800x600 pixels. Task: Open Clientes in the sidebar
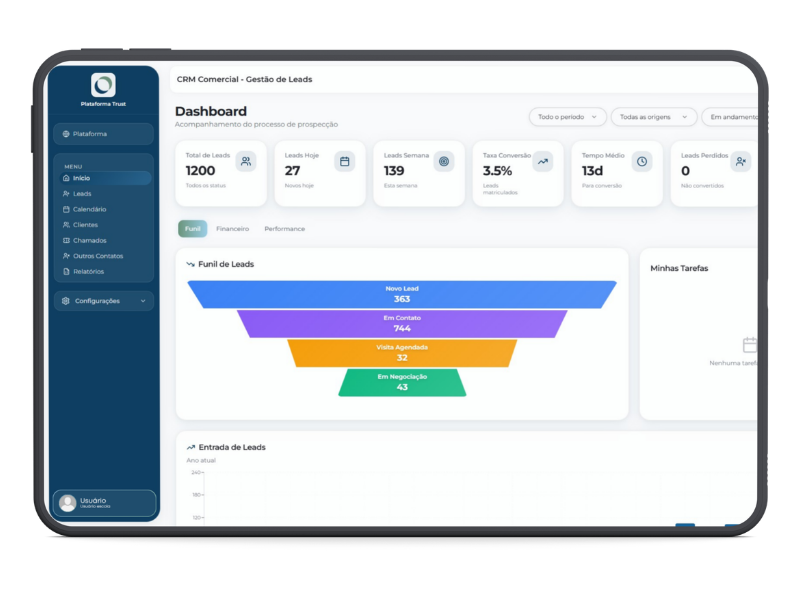105,225
